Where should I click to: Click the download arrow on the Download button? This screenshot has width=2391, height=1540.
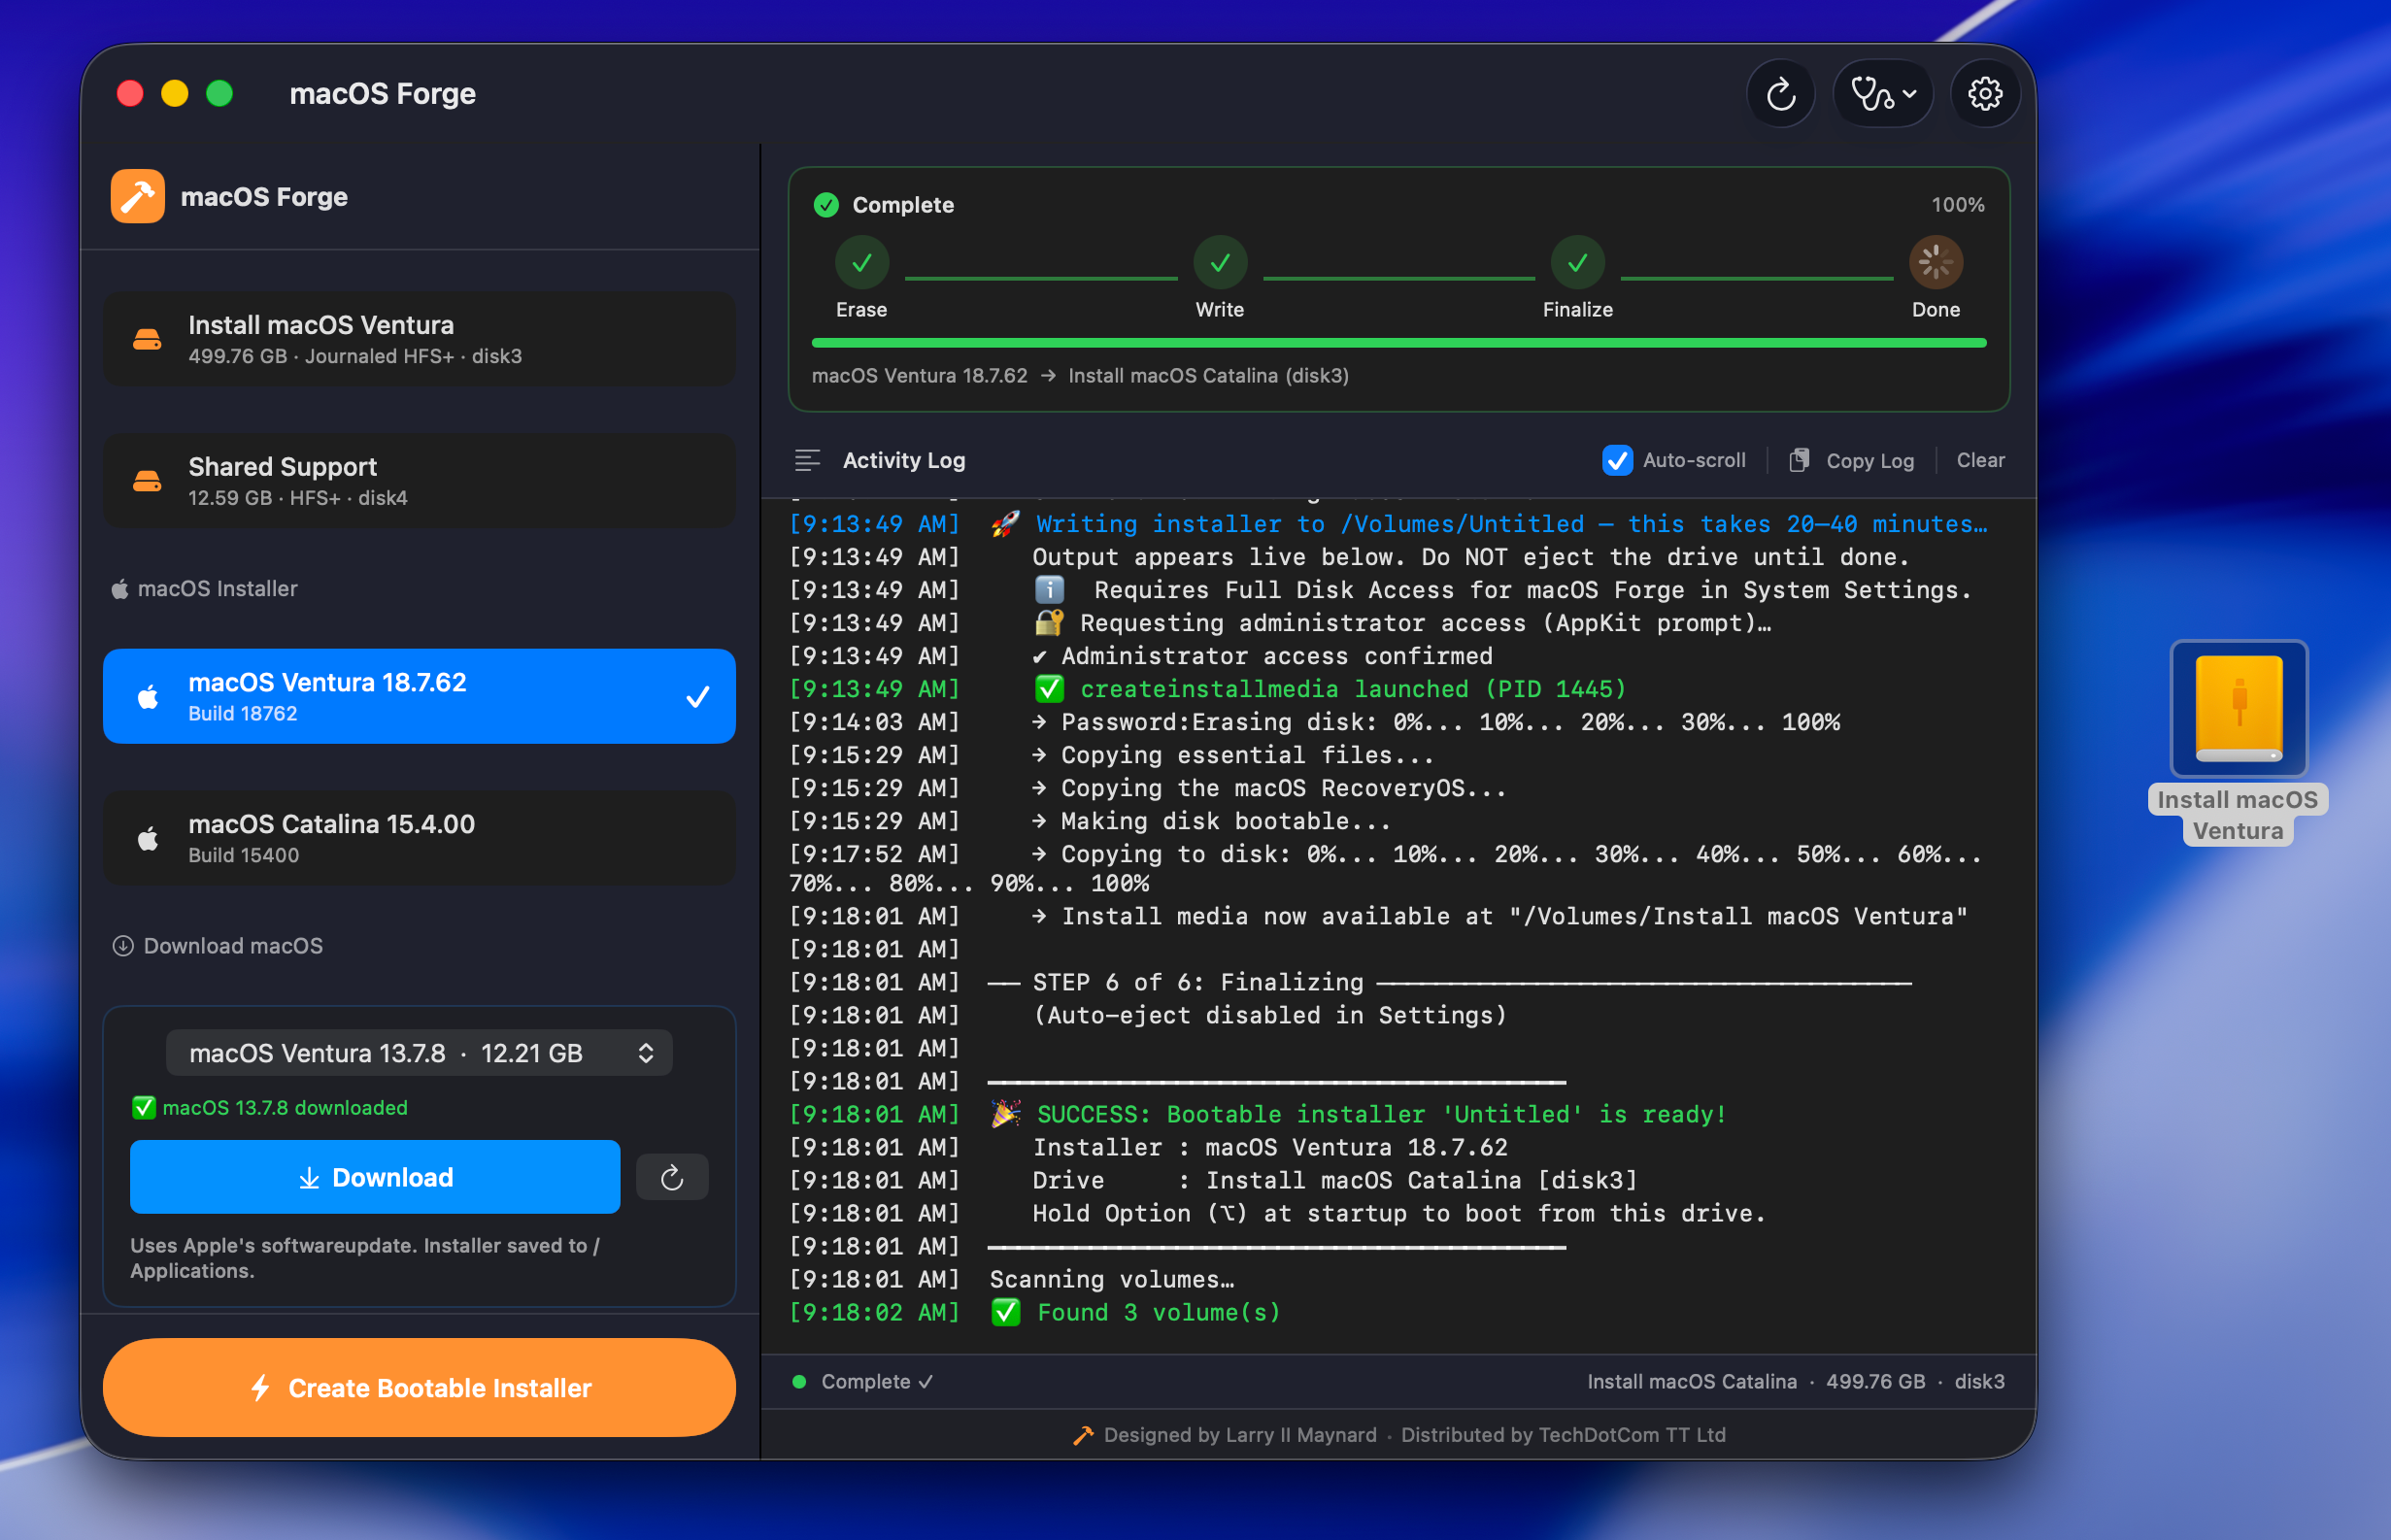[x=309, y=1178]
